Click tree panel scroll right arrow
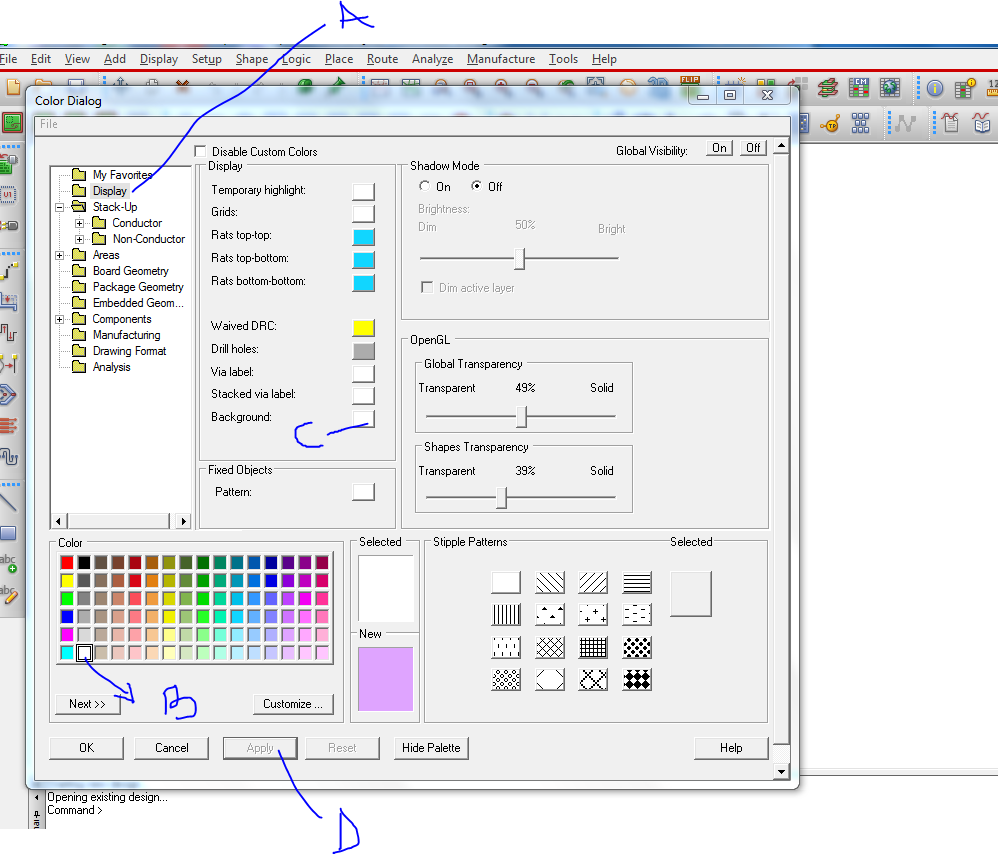The image size is (998, 854). point(183,521)
